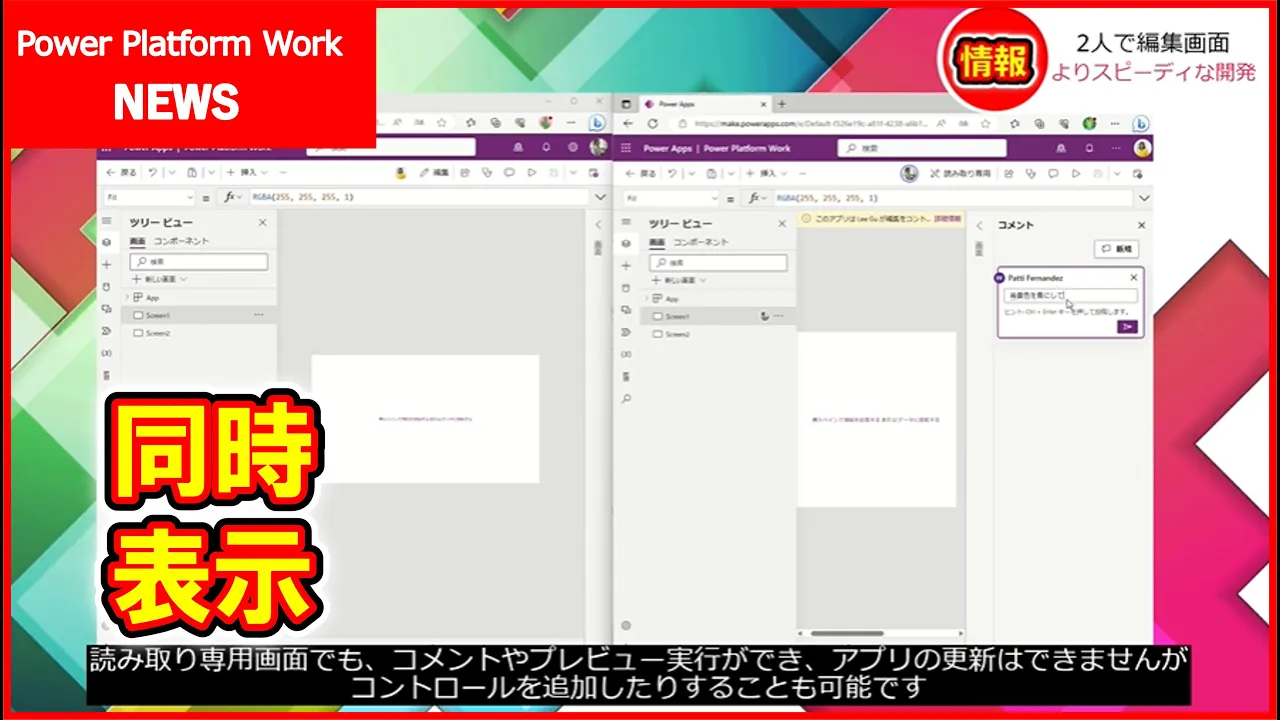Open Tree view icon in read-only window sidebar

626,243
